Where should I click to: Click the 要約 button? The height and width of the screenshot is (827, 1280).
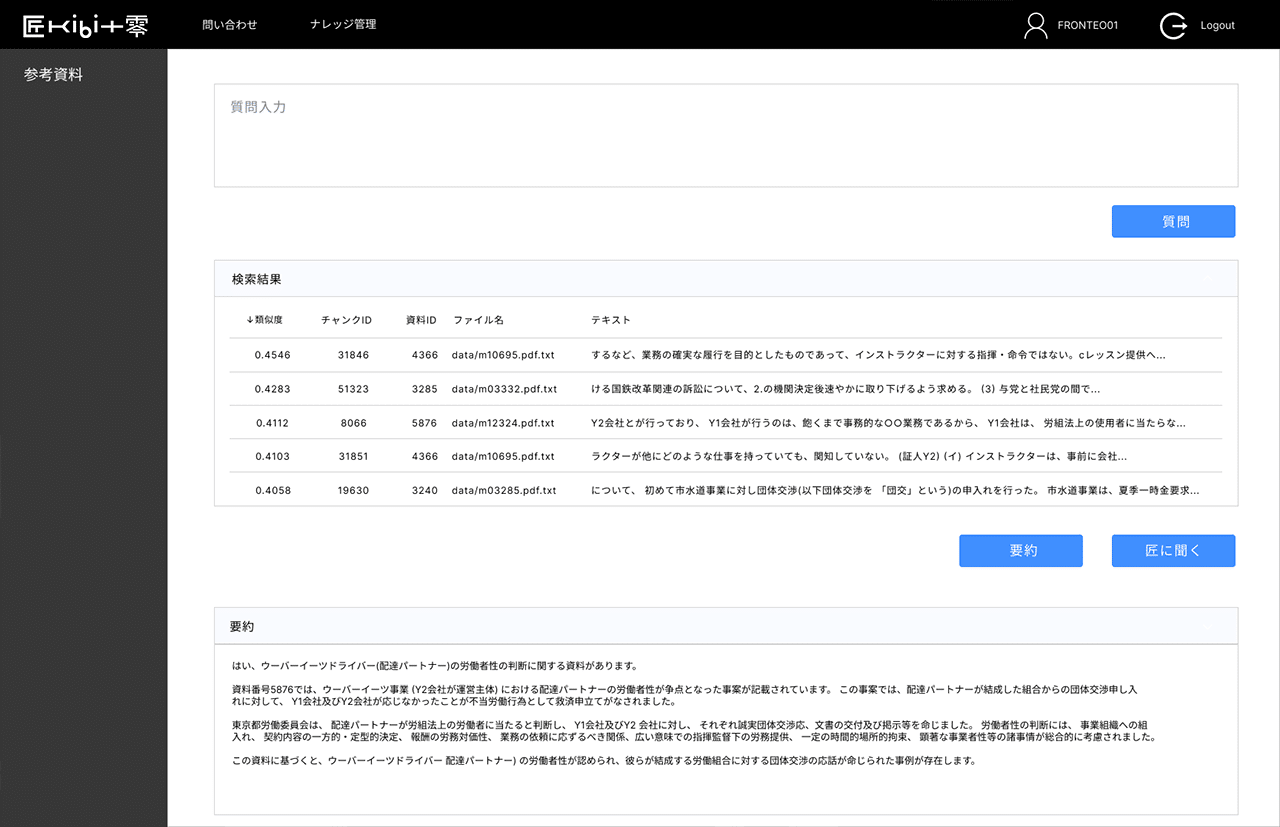(1021, 550)
